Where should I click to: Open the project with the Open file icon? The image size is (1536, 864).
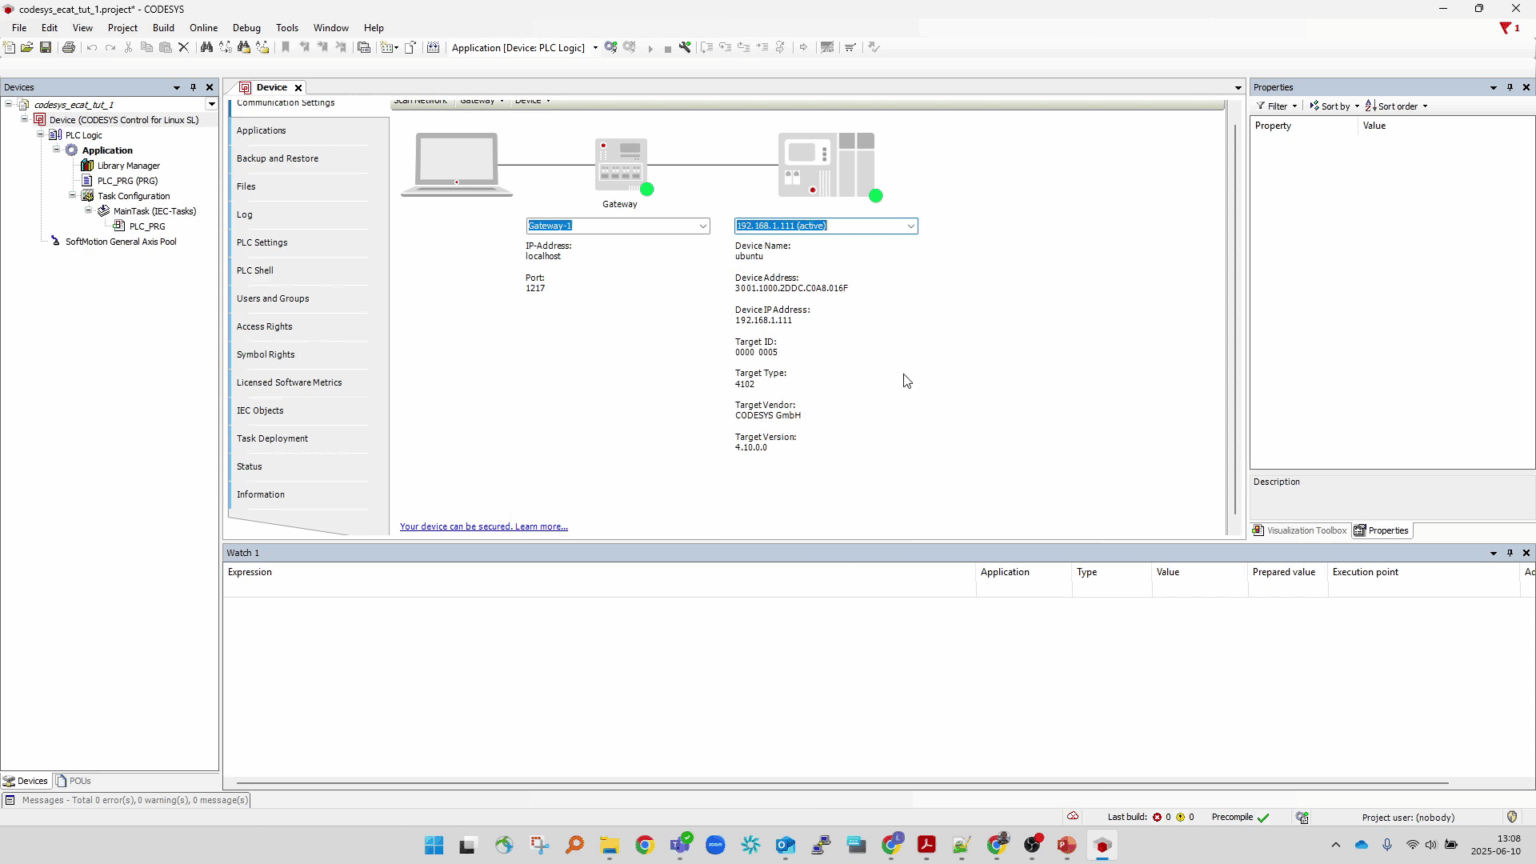tap(27, 47)
